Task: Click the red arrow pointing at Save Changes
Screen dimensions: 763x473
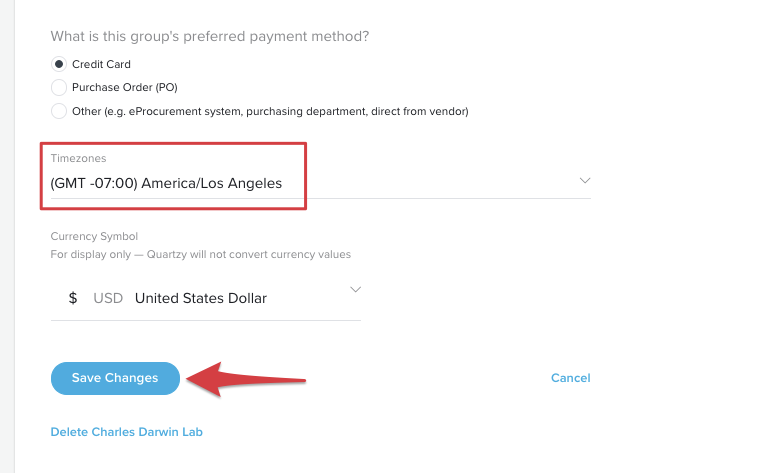Action: (x=246, y=379)
